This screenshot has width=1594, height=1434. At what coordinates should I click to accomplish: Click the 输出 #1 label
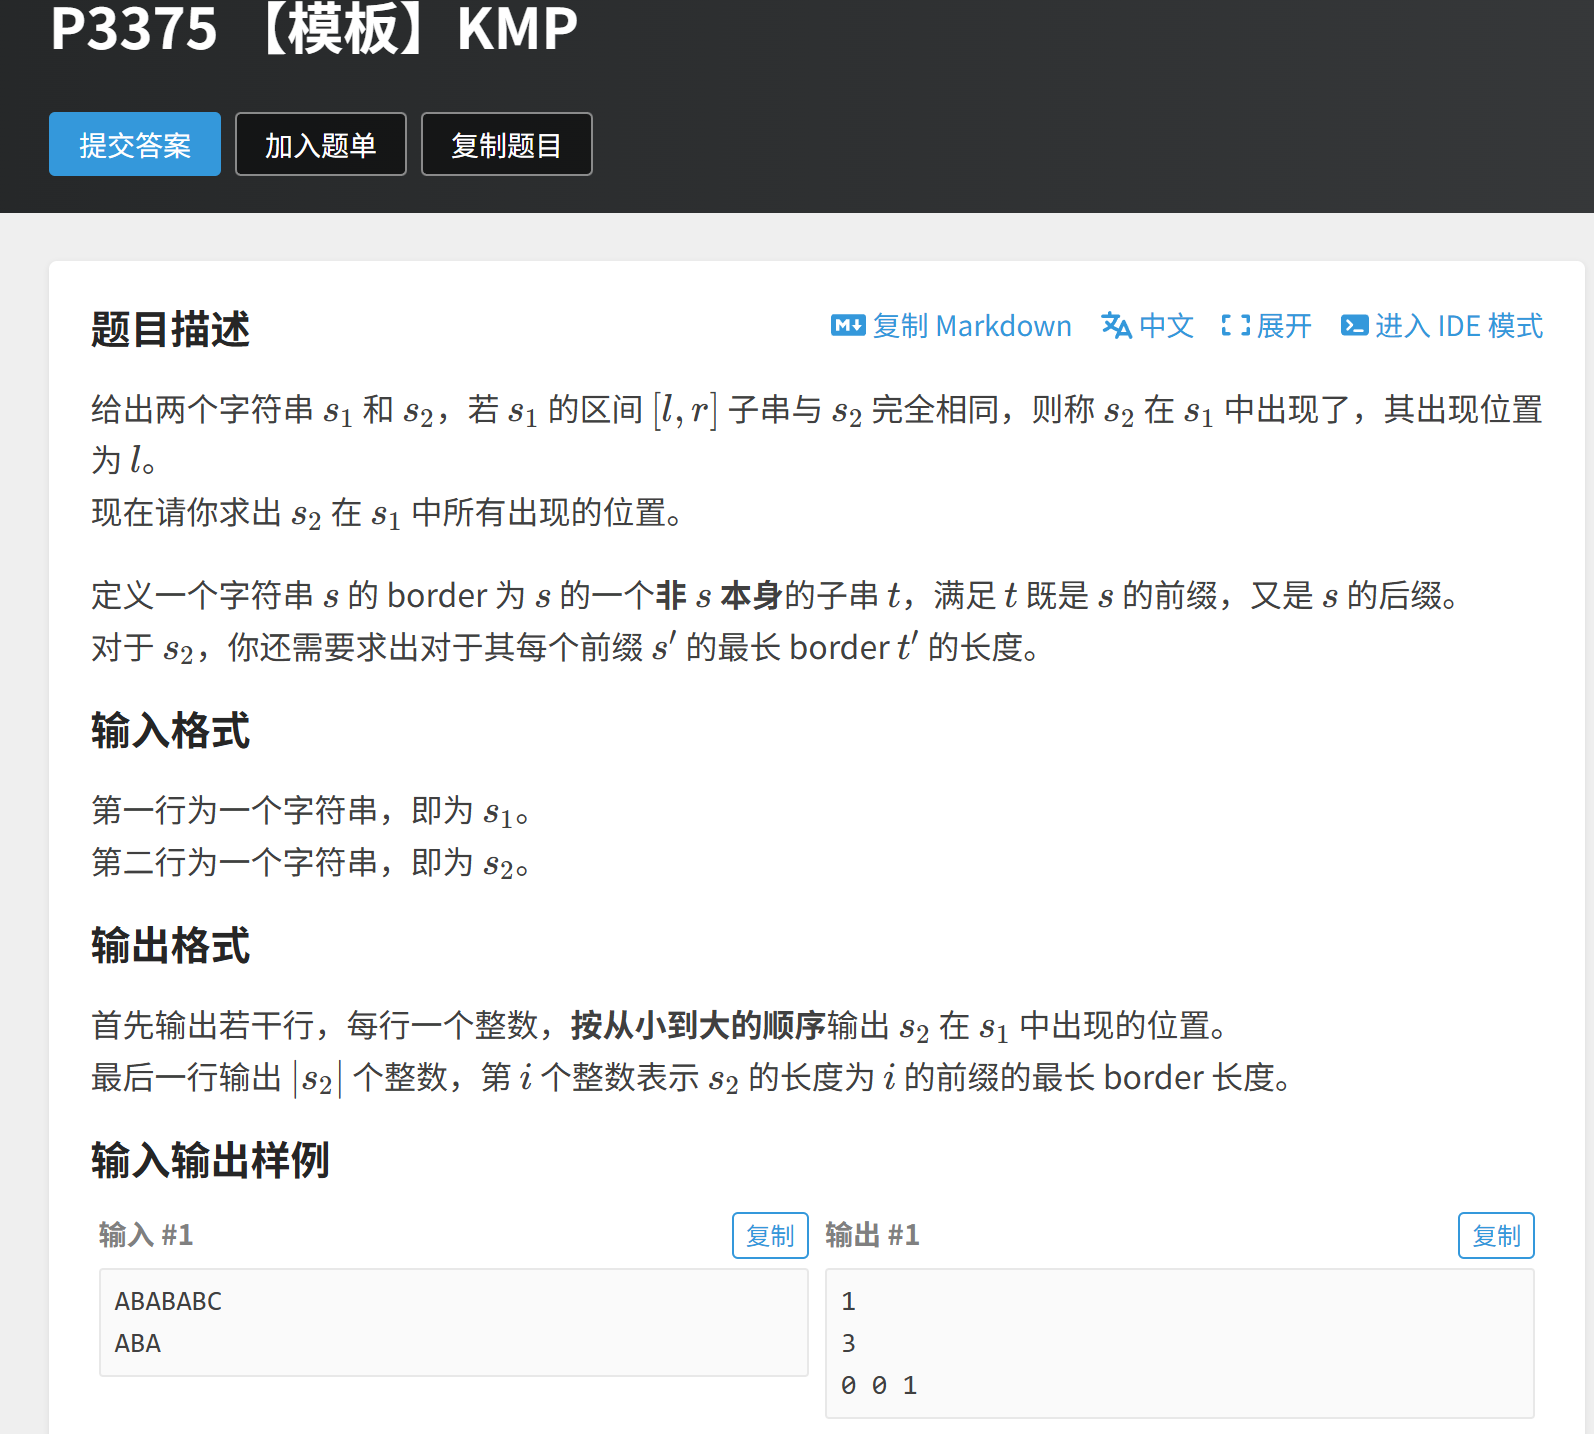[x=872, y=1235]
